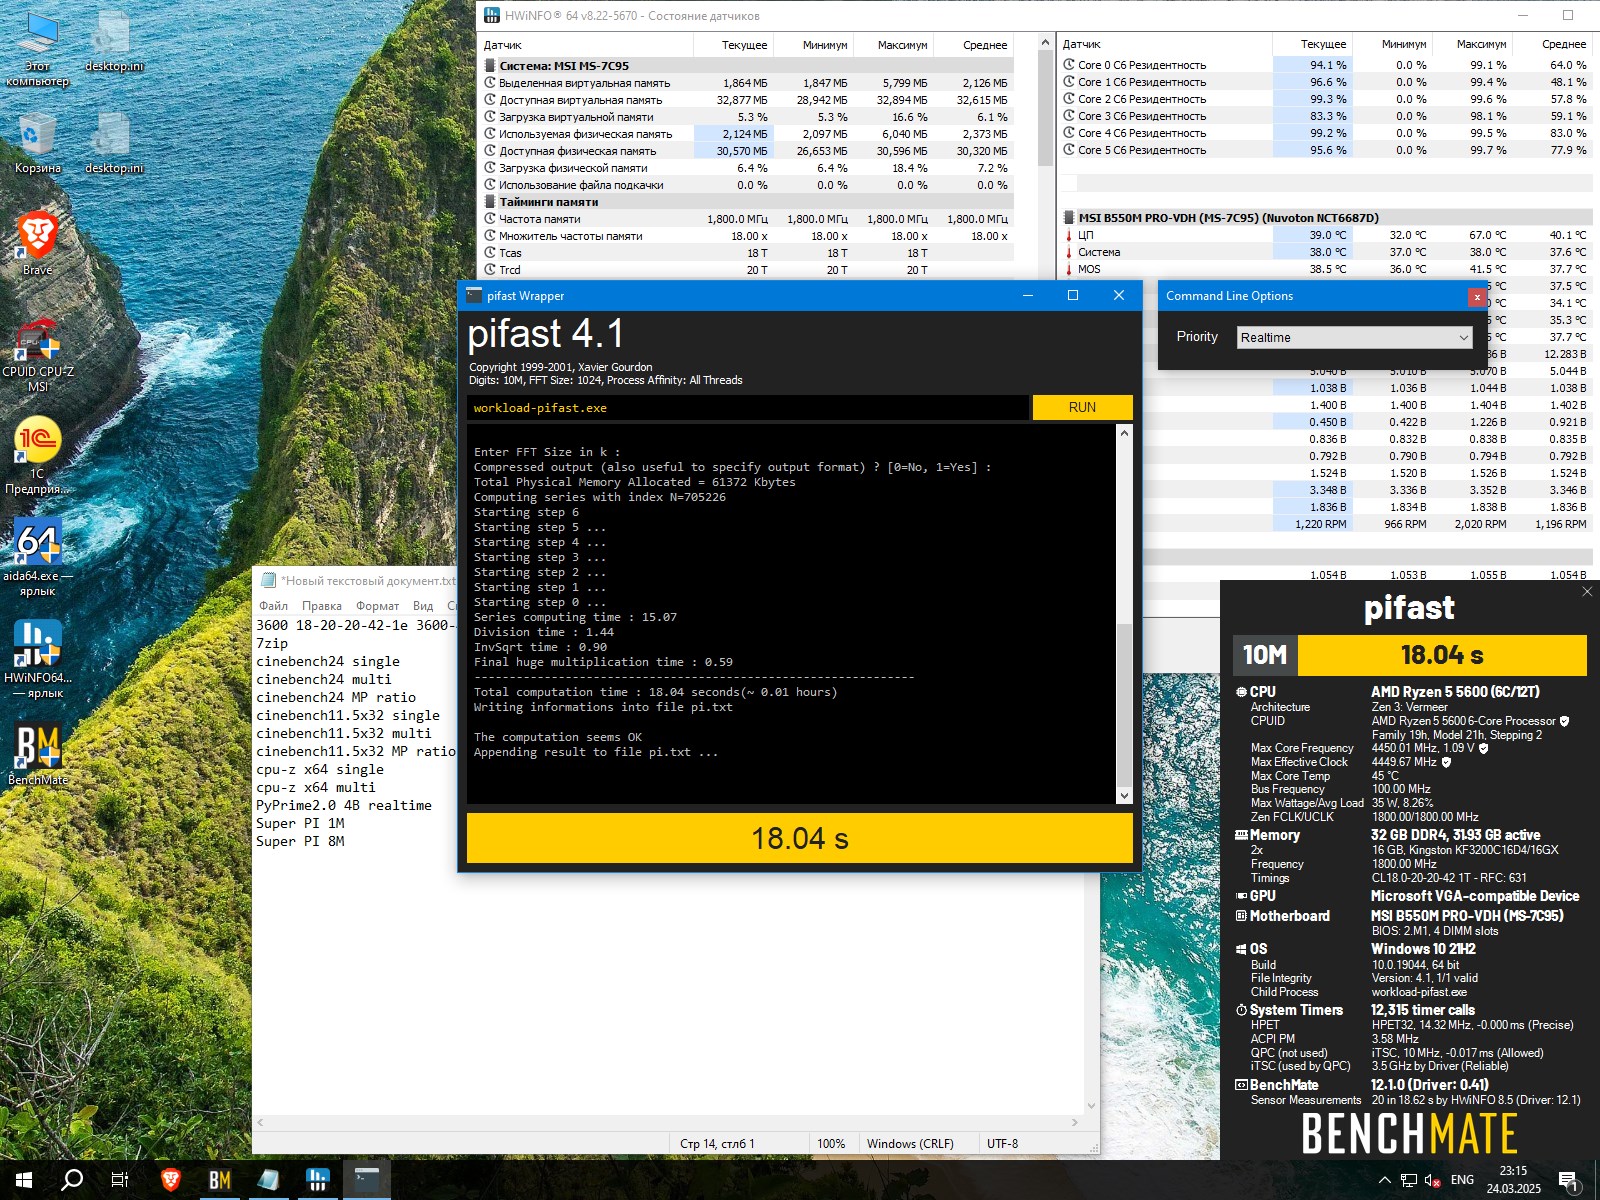Click the pifast console scrollbar down arrow
The width and height of the screenshot is (1600, 1200).
point(1124,796)
